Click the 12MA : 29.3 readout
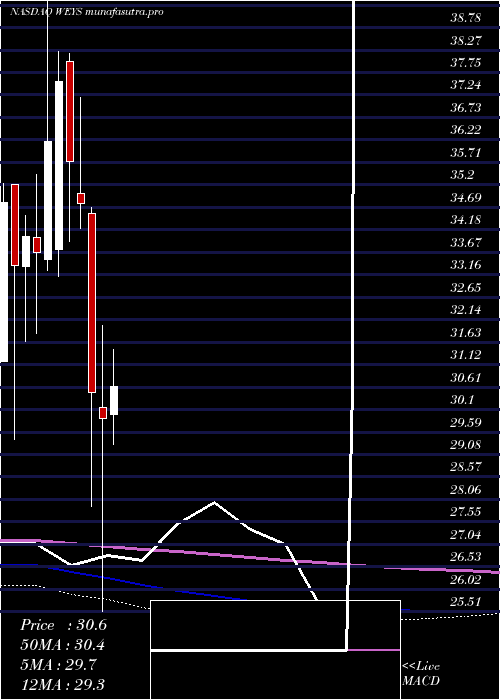Image resolution: width=500 pixels, height=700 pixels. pyautogui.click(x=63, y=684)
